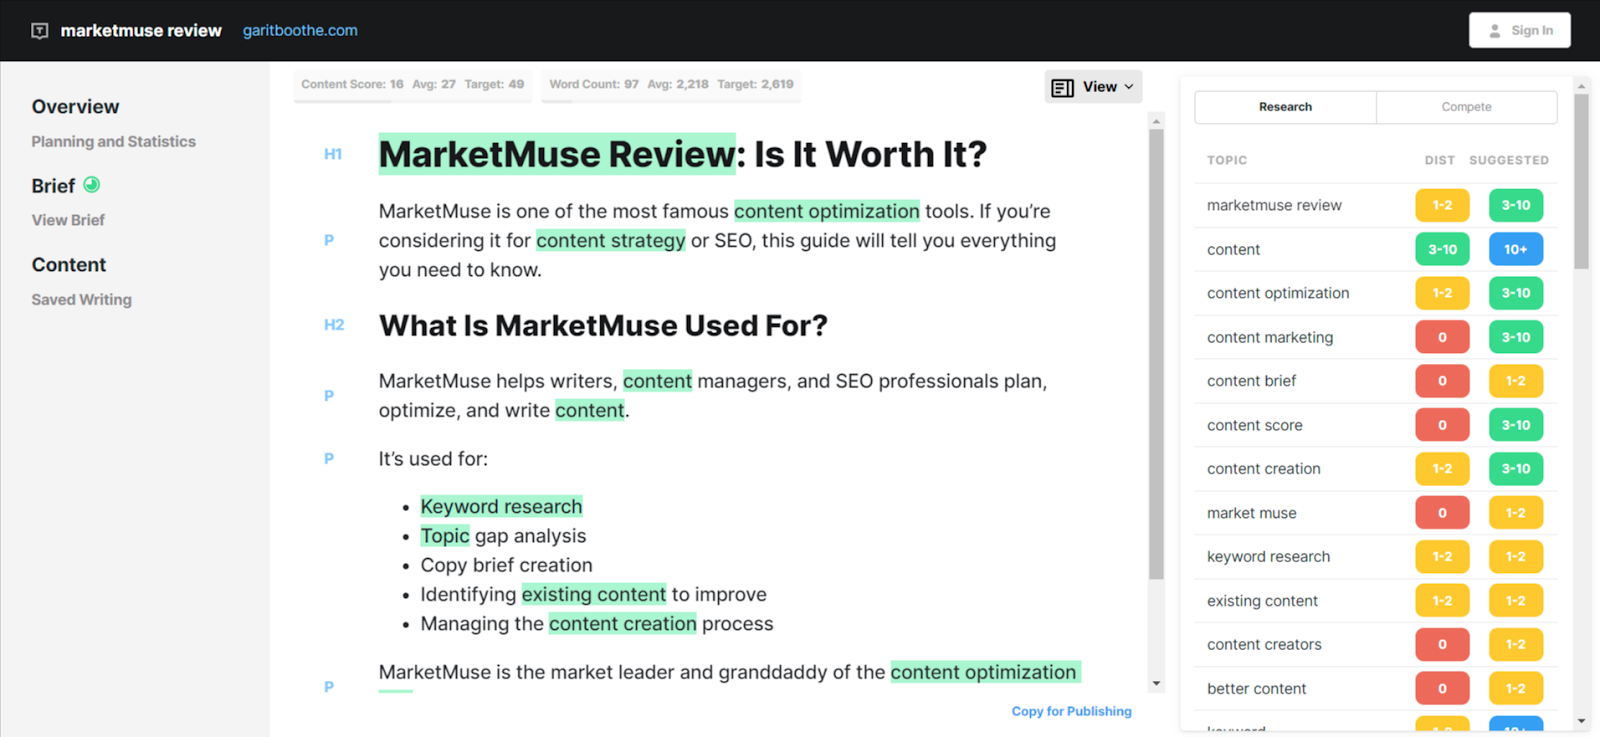Click the yellow 1-2 suggested badge for content brief
Viewport: 1600px width, 737px height.
tap(1516, 381)
